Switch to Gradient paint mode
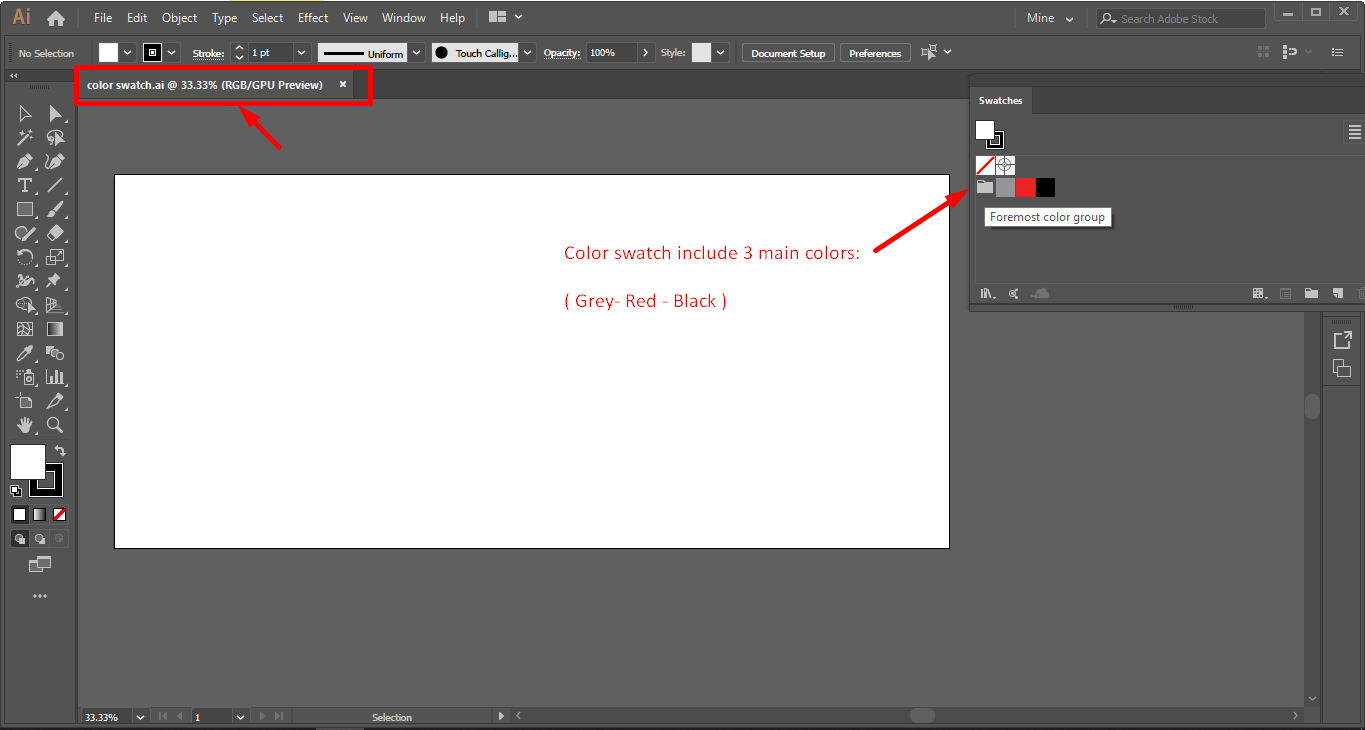Screen dimensions: 1365x730 pyautogui.click(x=39, y=514)
